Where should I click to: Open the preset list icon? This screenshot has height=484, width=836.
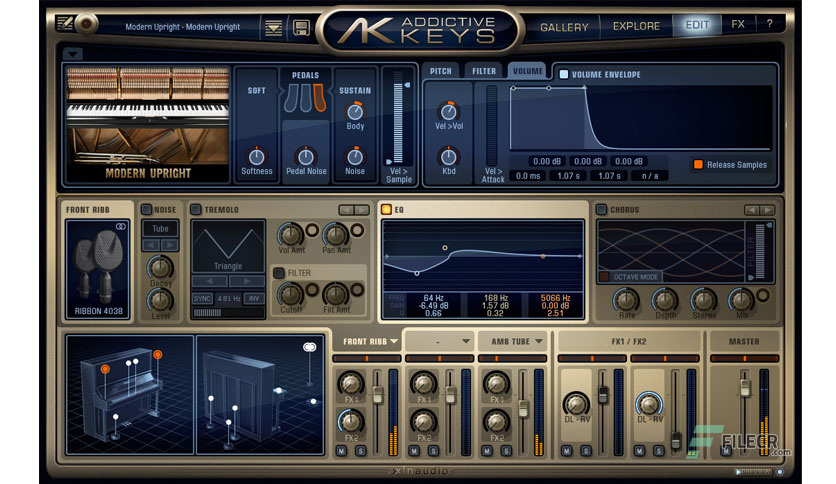pos(274,28)
